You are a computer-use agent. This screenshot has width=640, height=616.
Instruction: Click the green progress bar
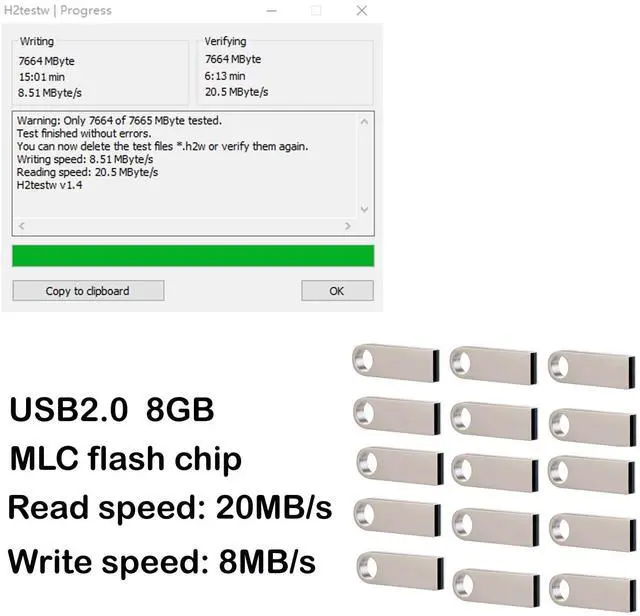click(193, 256)
